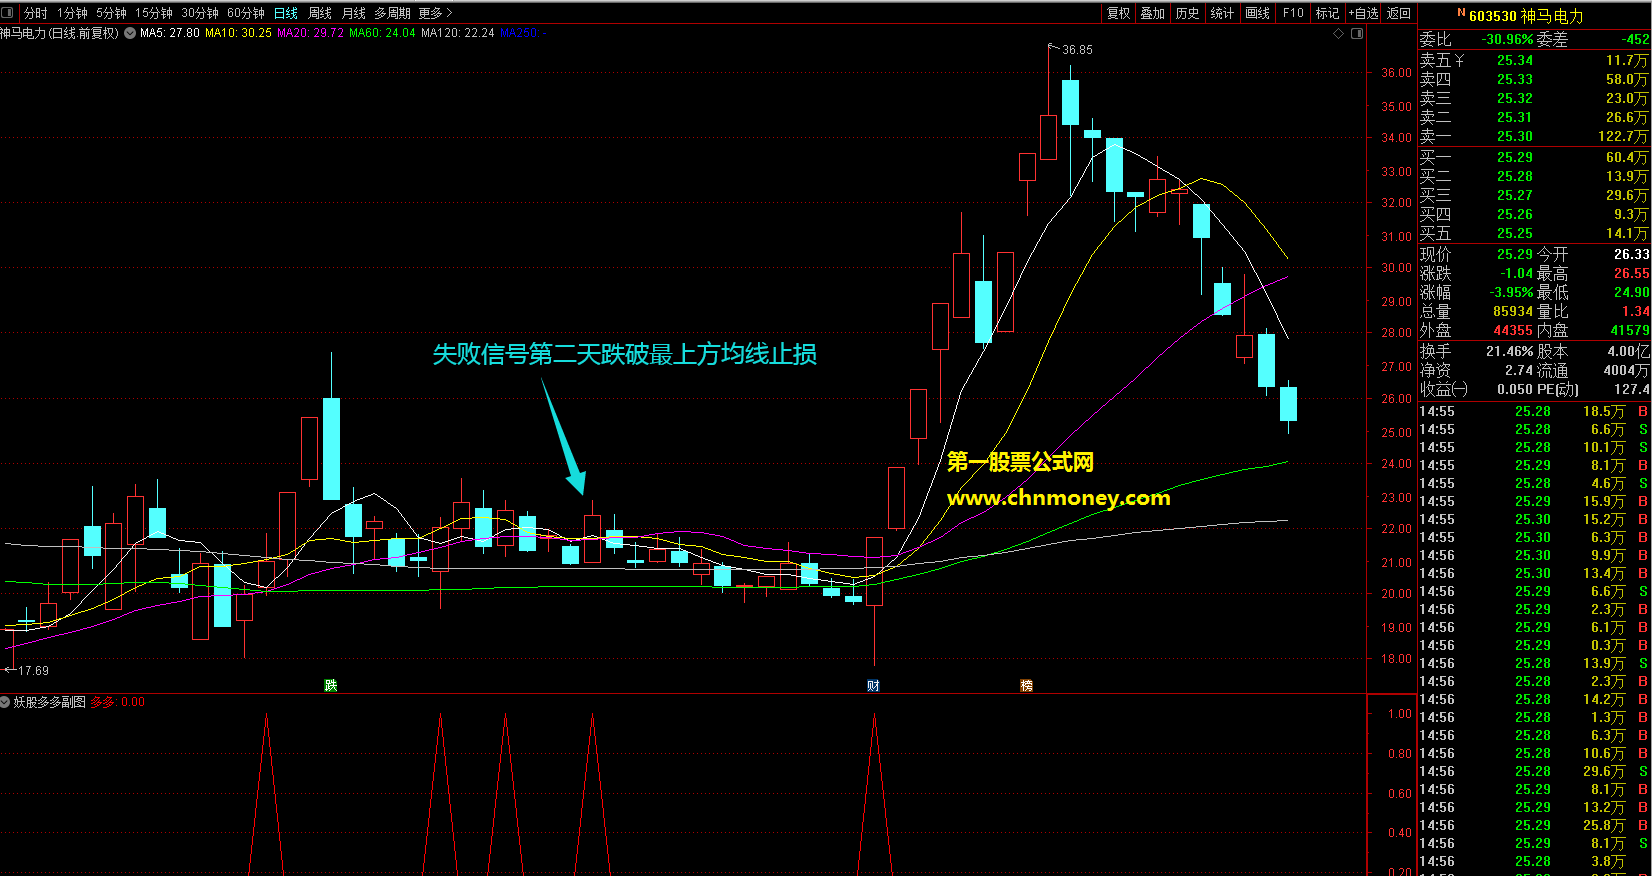The width and height of the screenshot is (1652, 876).
Task: Click the 买五 price 25.25
Action: click(x=1514, y=233)
